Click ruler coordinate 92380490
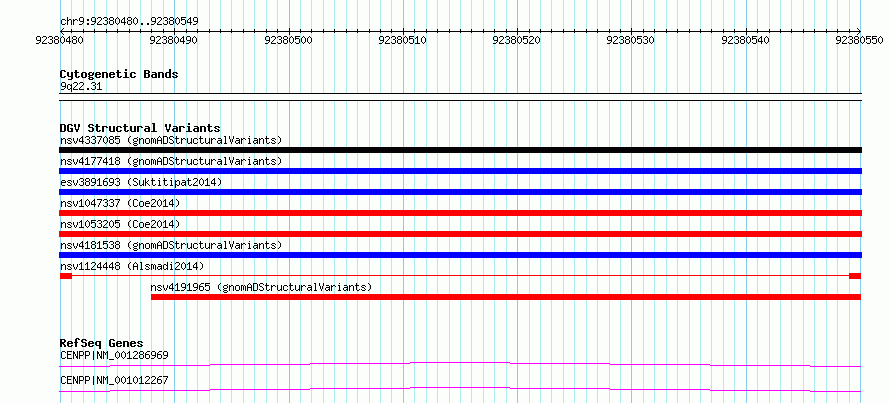The width and height of the screenshot is (890, 403). pyautogui.click(x=174, y=41)
